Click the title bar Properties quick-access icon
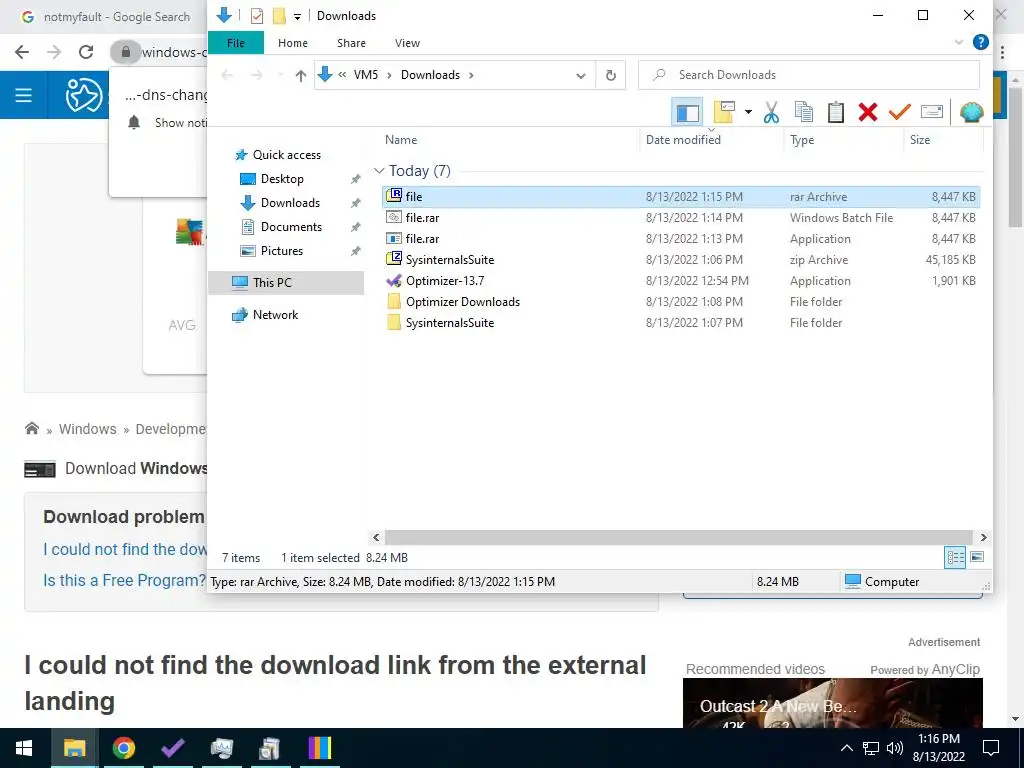The image size is (1024, 768). point(257,16)
